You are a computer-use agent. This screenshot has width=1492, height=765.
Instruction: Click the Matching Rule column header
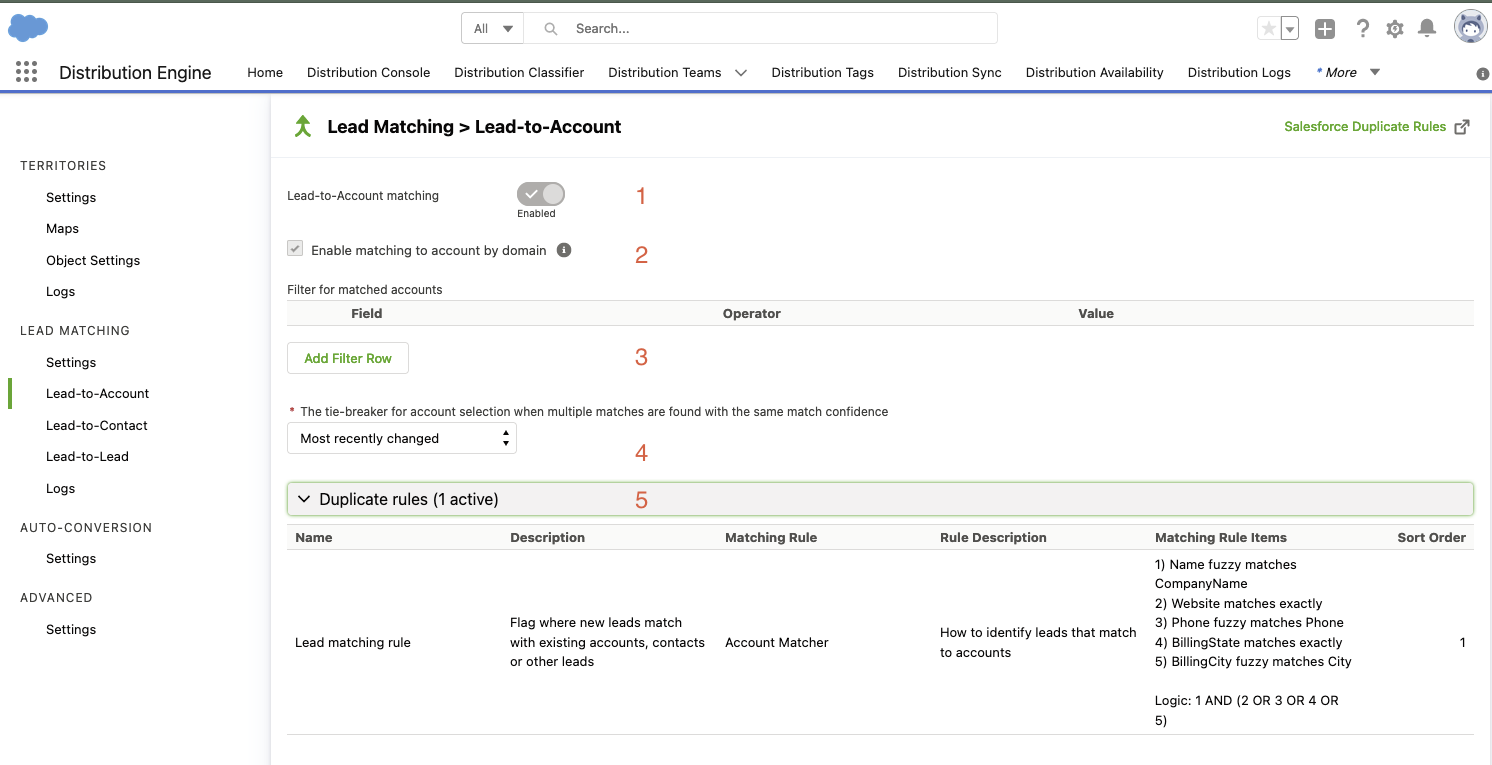[x=771, y=537]
